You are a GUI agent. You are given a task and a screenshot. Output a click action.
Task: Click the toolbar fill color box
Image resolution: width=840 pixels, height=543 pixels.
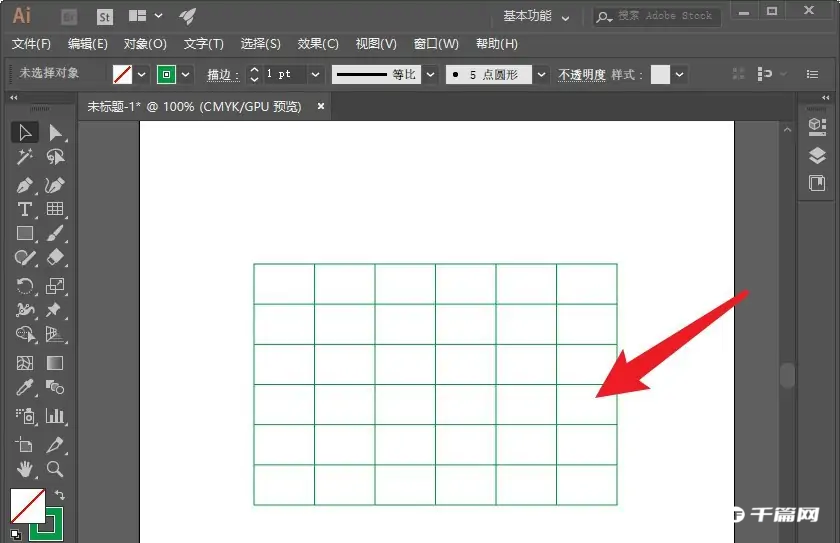(27, 506)
